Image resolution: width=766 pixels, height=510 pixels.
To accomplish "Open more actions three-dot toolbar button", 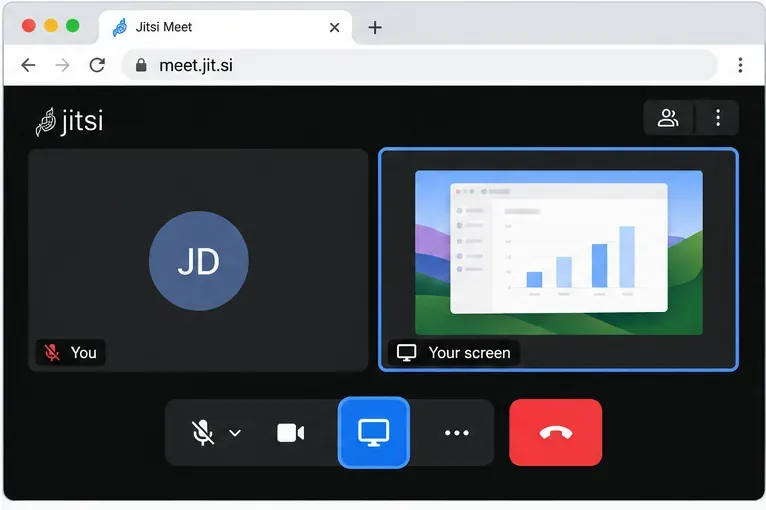I will point(457,433).
